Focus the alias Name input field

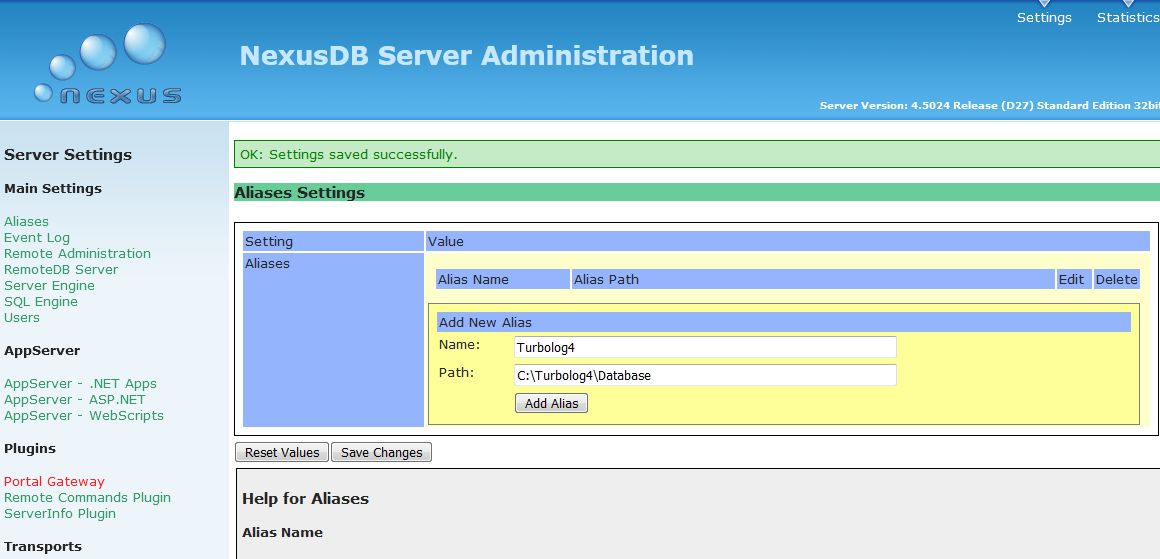(x=705, y=347)
